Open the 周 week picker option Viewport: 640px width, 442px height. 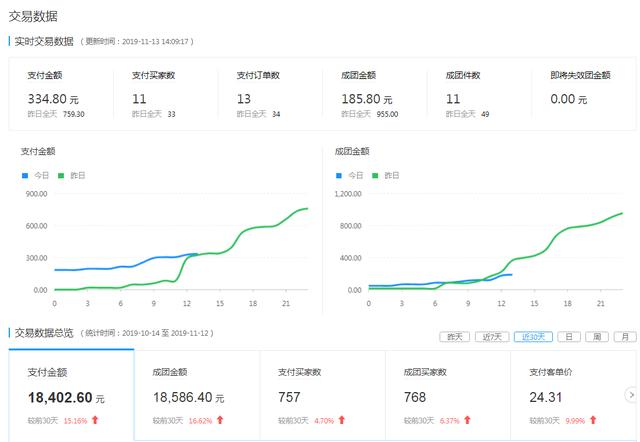point(597,337)
